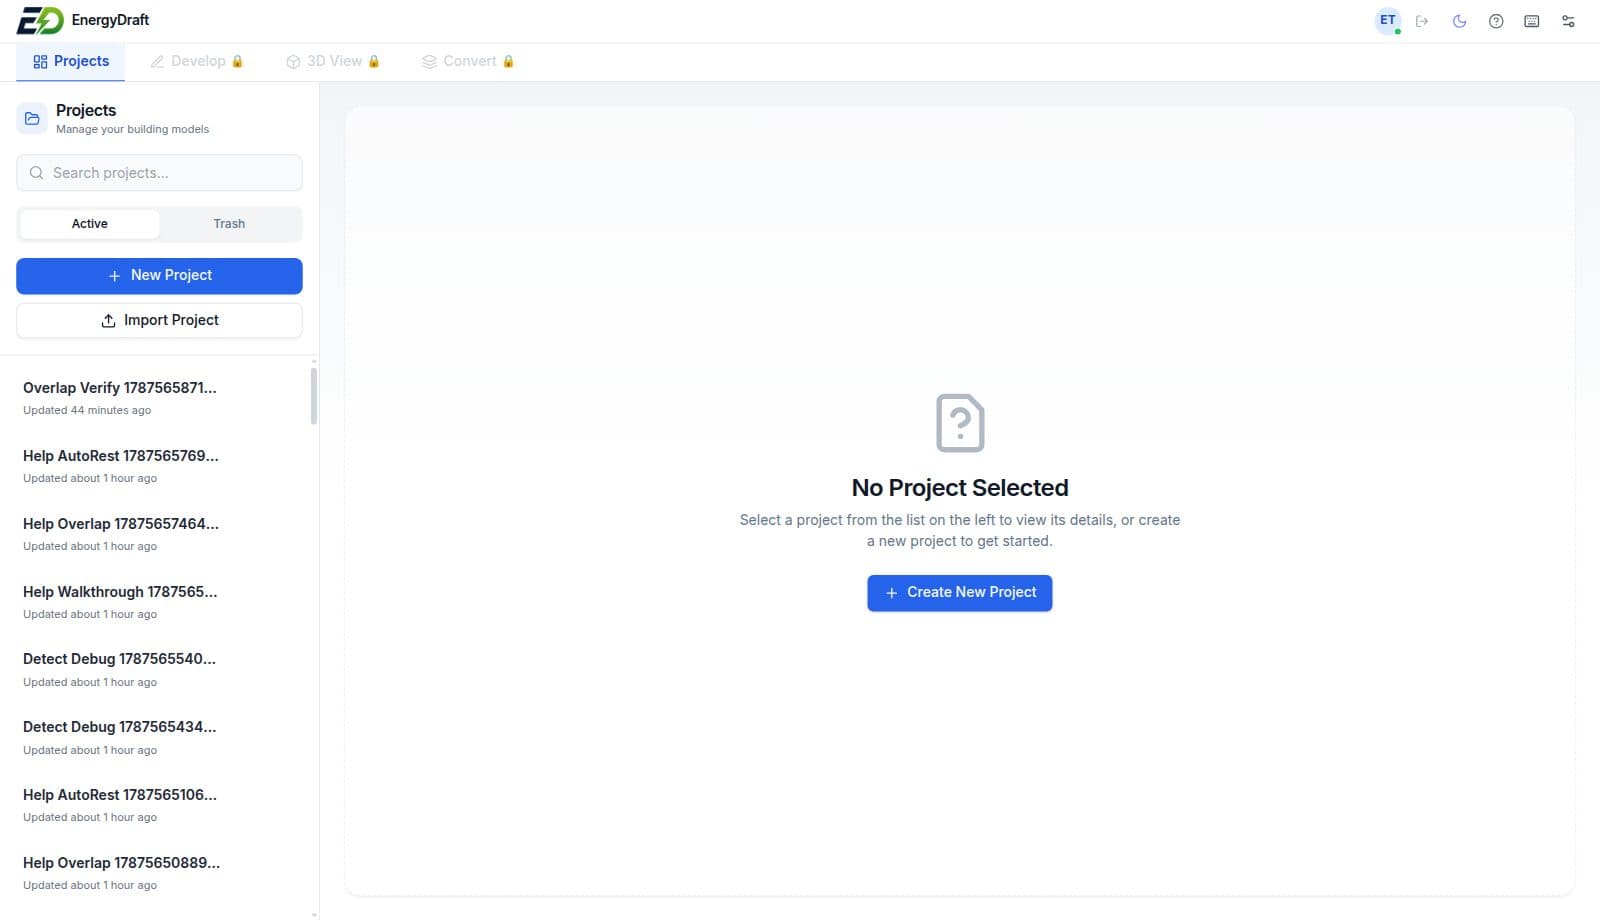Click the lock icon beside 3D View

coord(374,61)
